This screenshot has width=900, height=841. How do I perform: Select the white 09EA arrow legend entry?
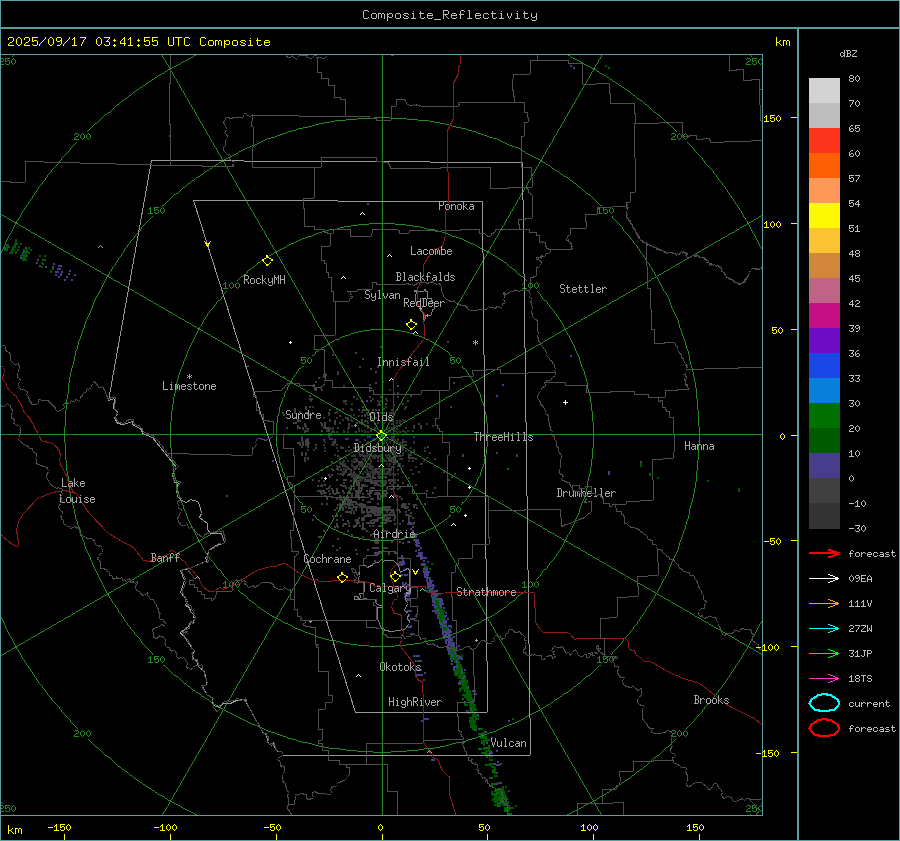[x=824, y=578]
